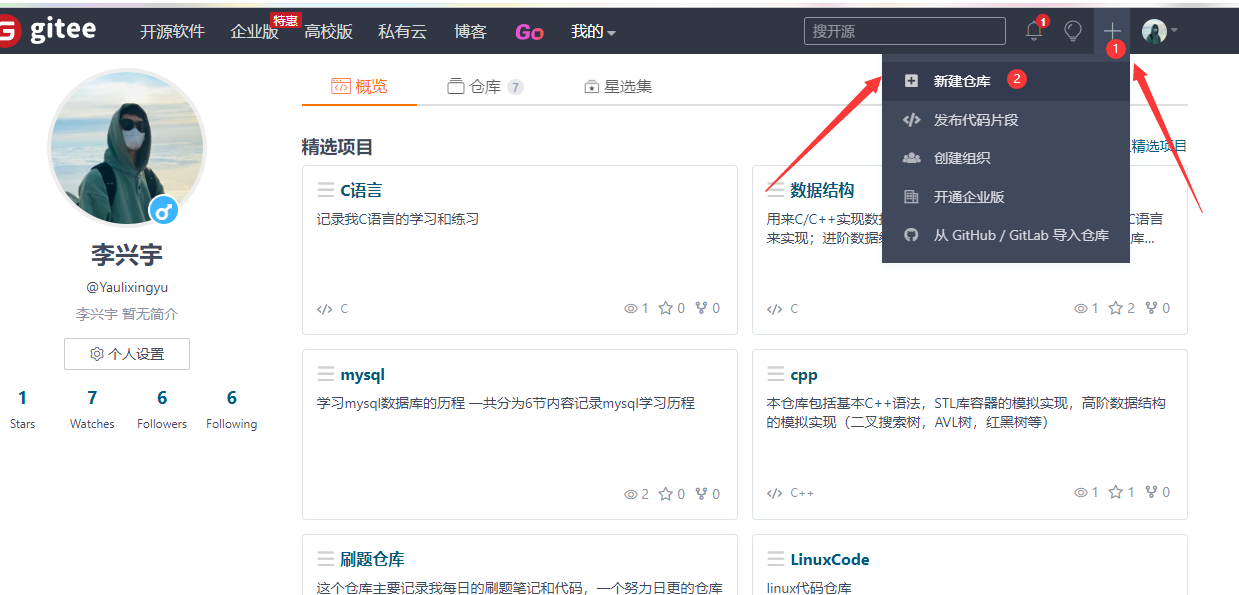Open the user avatar menu in header

pos(1160,32)
